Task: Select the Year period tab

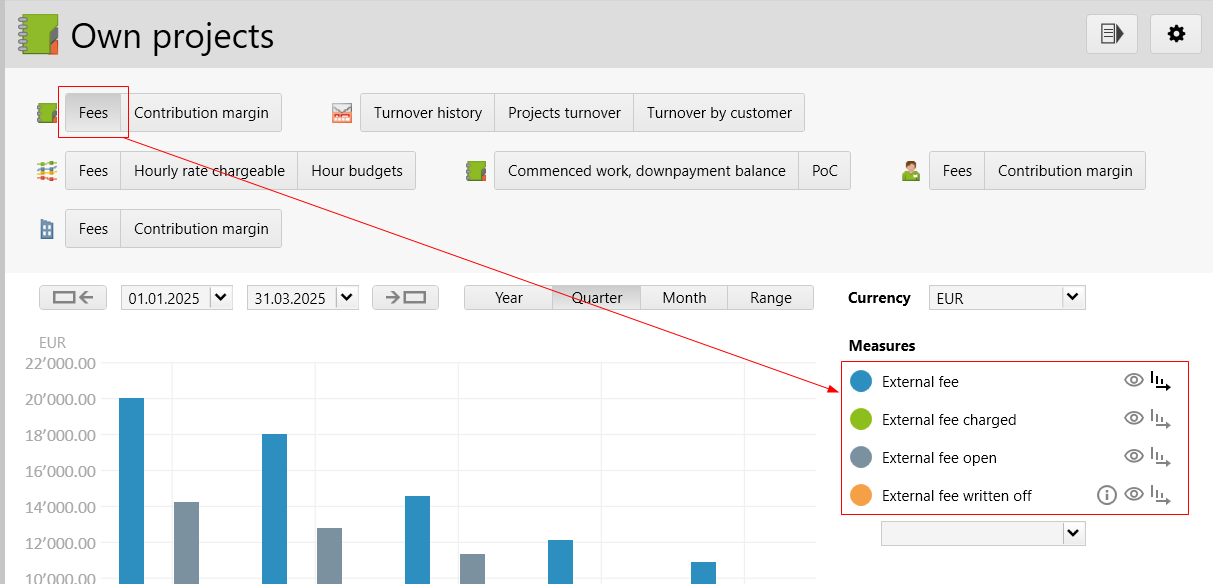Action: [x=509, y=297]
